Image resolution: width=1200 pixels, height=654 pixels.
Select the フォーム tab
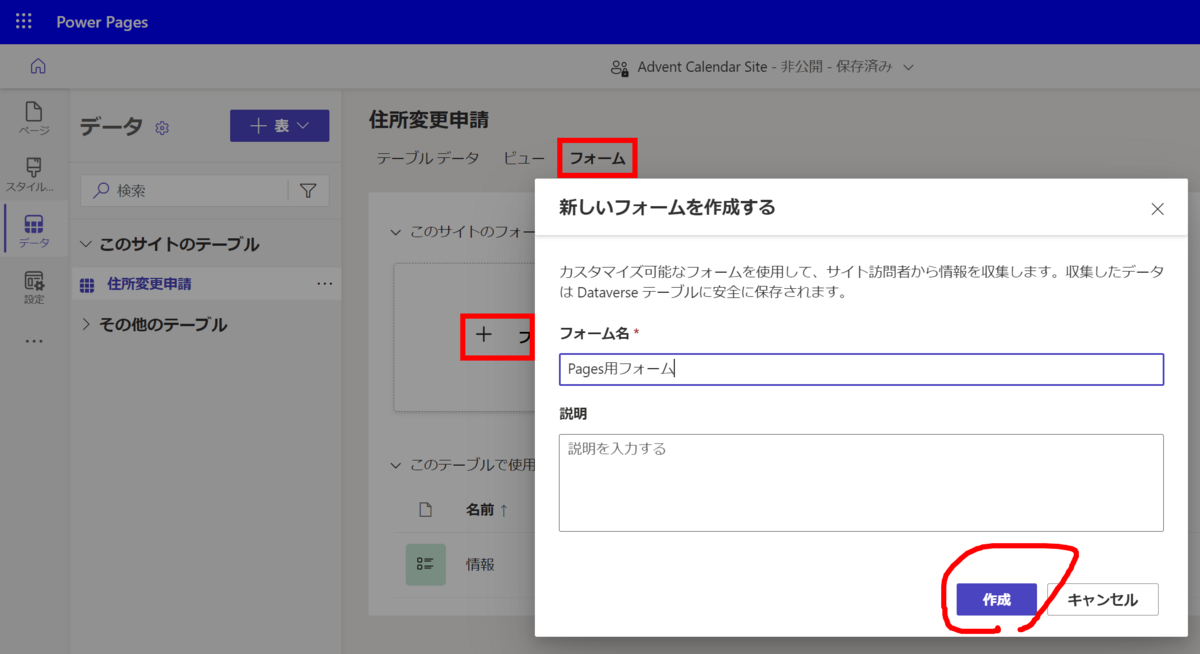(597, 158)
